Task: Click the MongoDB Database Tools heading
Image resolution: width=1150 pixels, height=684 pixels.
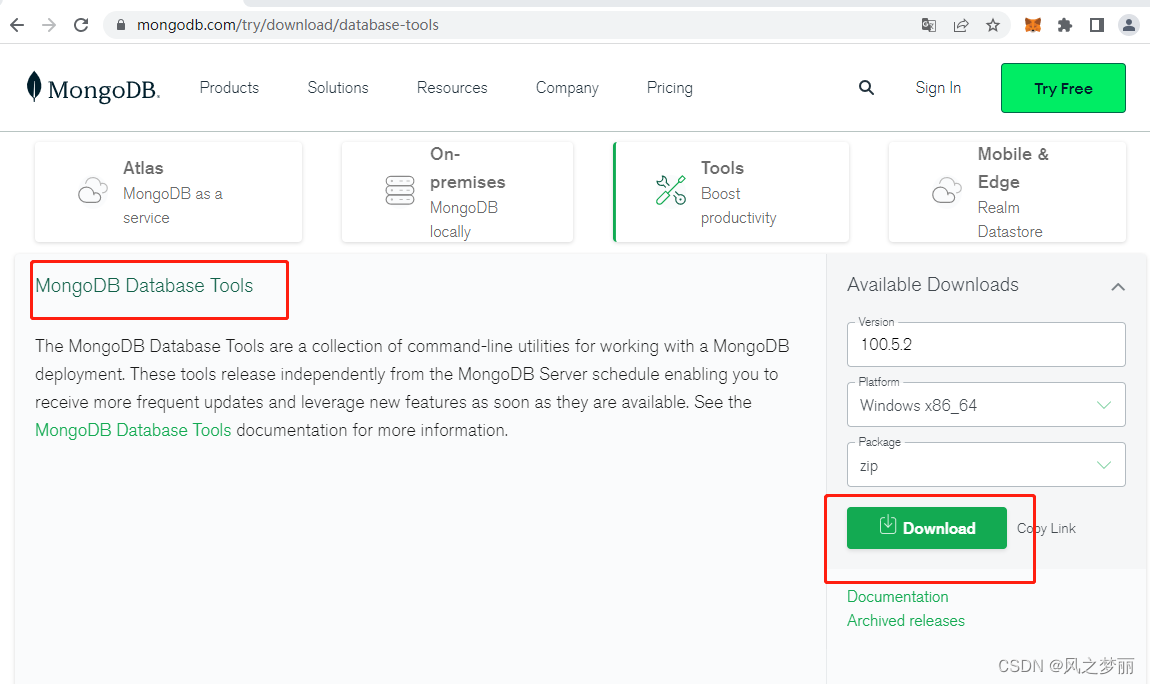Action: [x=144, y=286]
